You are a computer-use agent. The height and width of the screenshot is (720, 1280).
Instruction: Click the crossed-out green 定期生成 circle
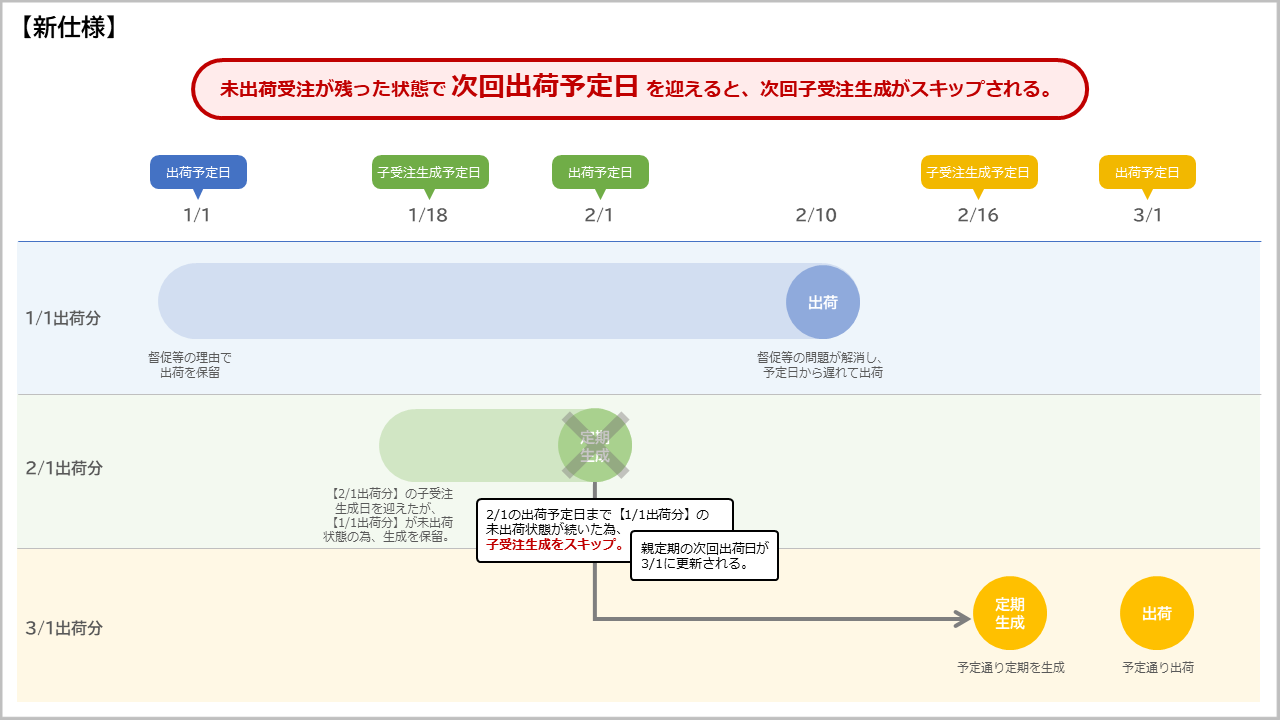tap(595, 445)
